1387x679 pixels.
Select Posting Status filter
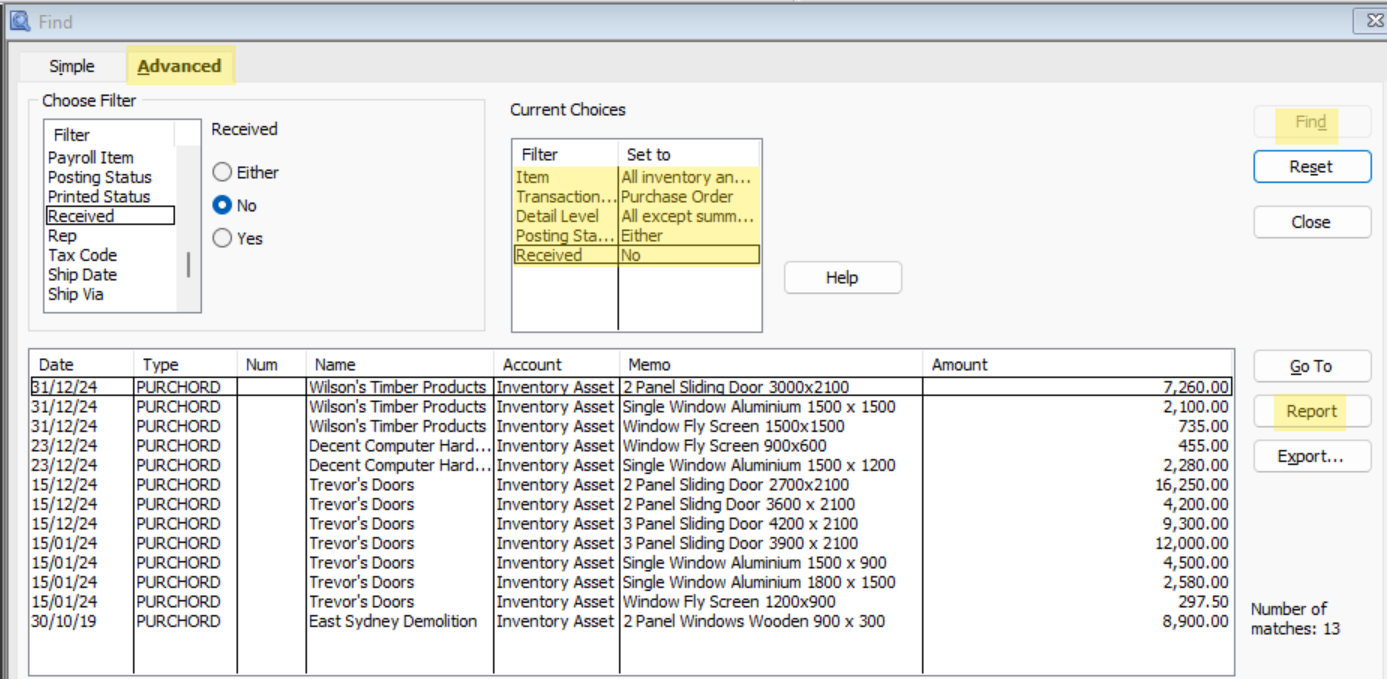[x=100, y=177]
